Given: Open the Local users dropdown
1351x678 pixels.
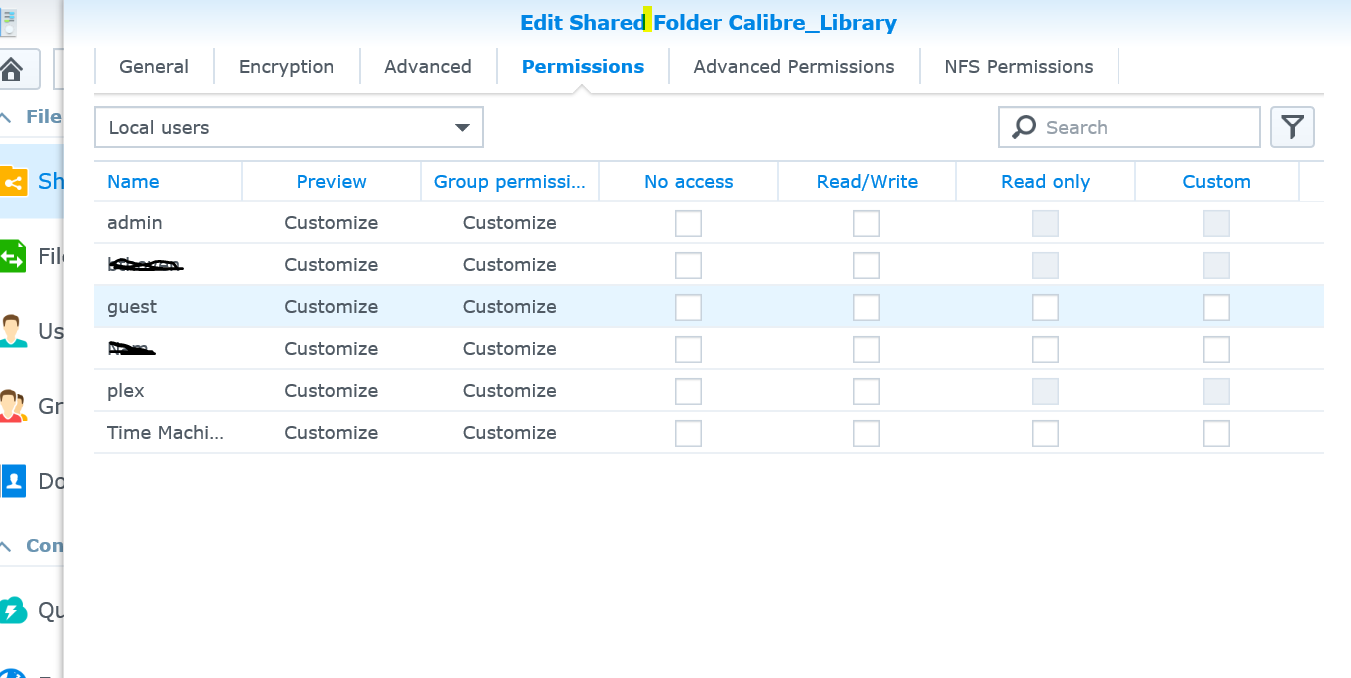Looking at the screenshot, I should (288, 127).
